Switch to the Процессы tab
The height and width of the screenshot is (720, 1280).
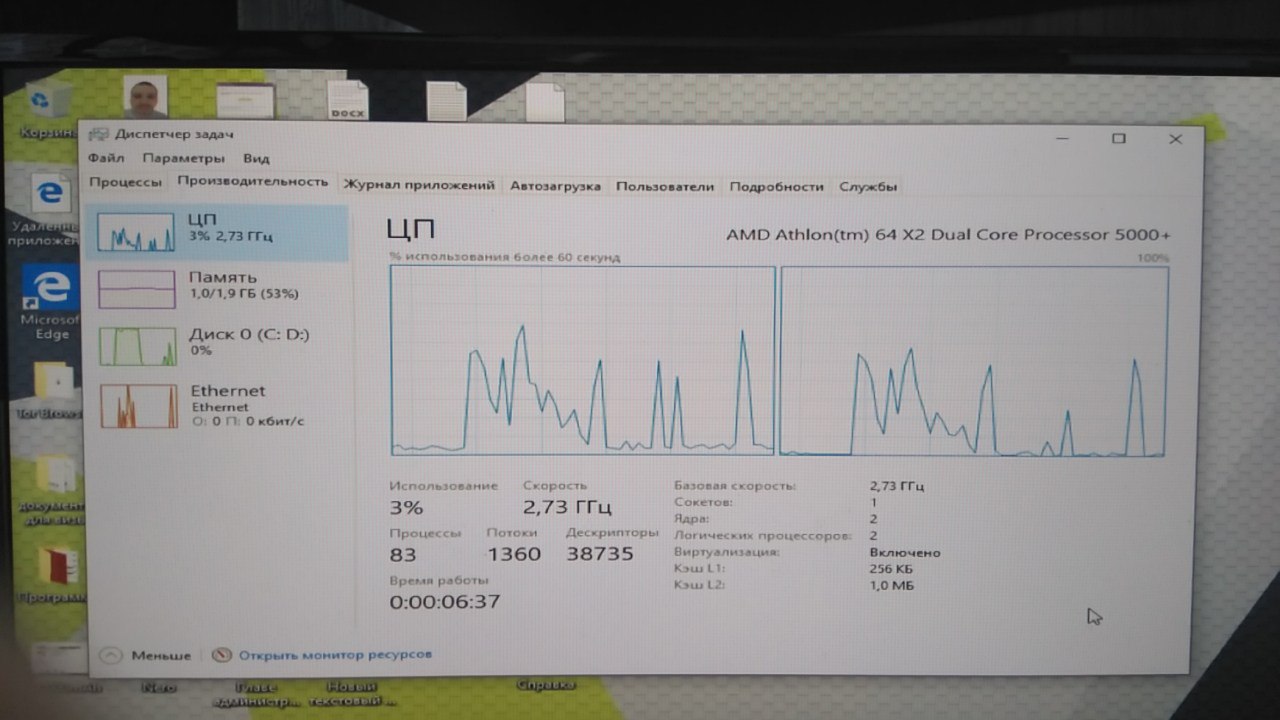(125, 183)
